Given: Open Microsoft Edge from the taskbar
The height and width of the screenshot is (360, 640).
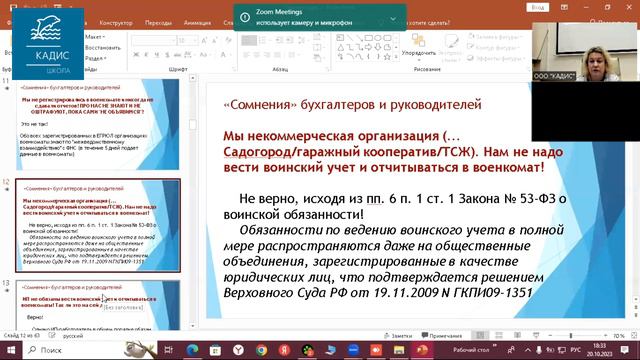Looking at the screenshot, I should pos(192,350).
